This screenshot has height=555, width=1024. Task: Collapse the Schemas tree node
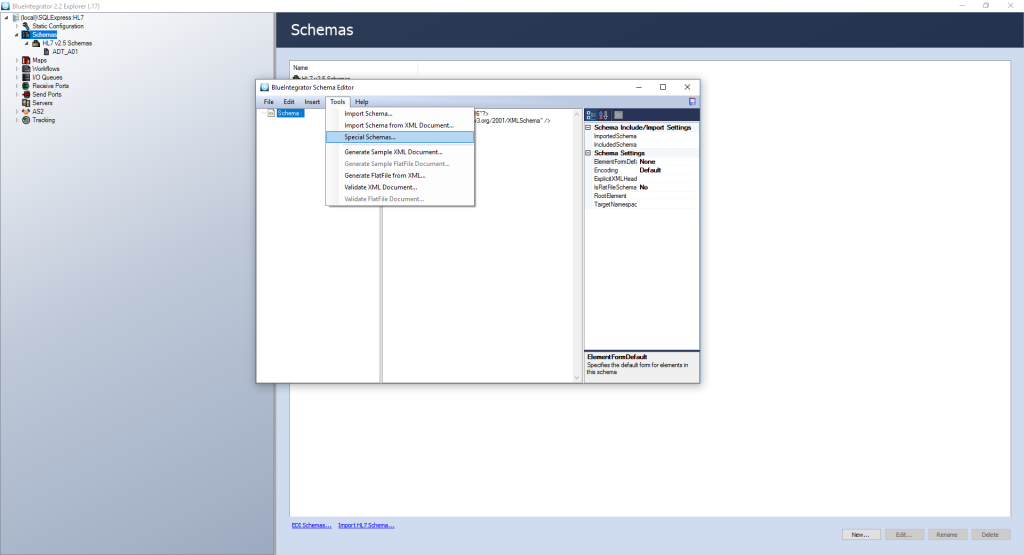pos(17,35)
